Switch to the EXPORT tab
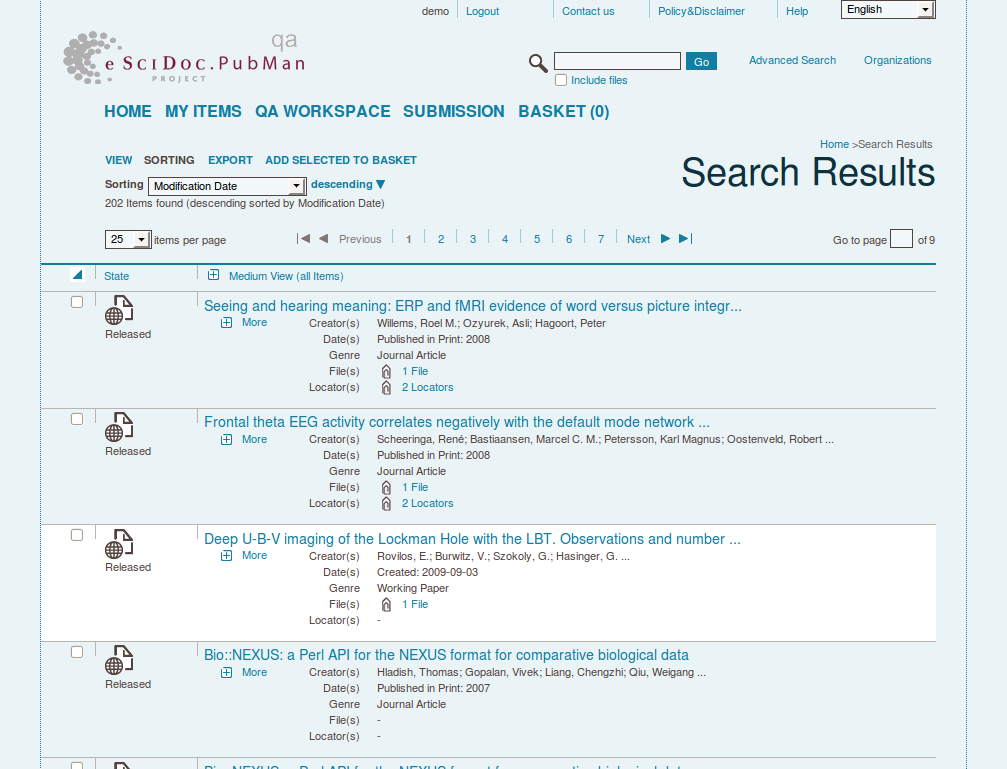Viewport: 1007px width, 769px height. (230, 160)
